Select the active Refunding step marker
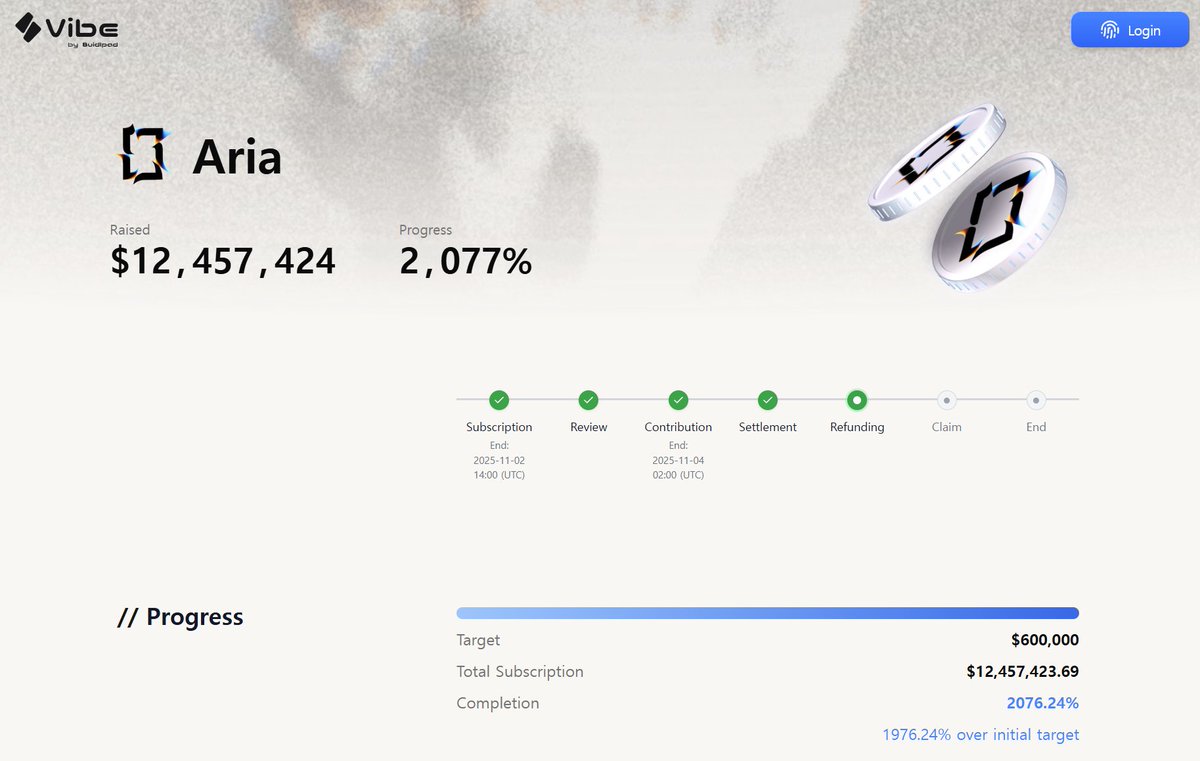 pos(857,400)
